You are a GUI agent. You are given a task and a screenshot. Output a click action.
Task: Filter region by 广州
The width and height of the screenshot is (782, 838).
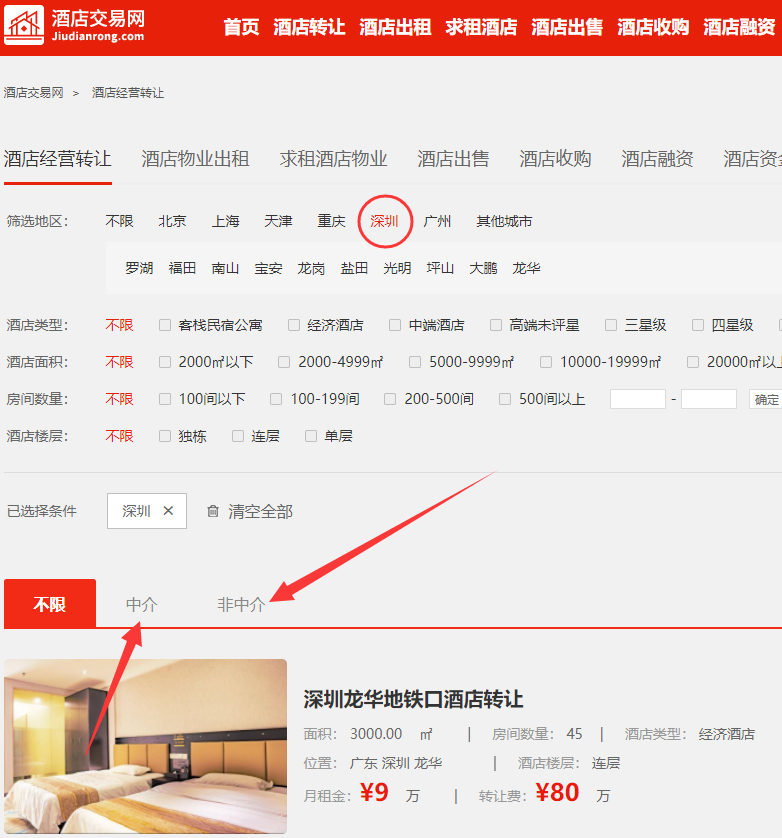(x=437, y=221)
